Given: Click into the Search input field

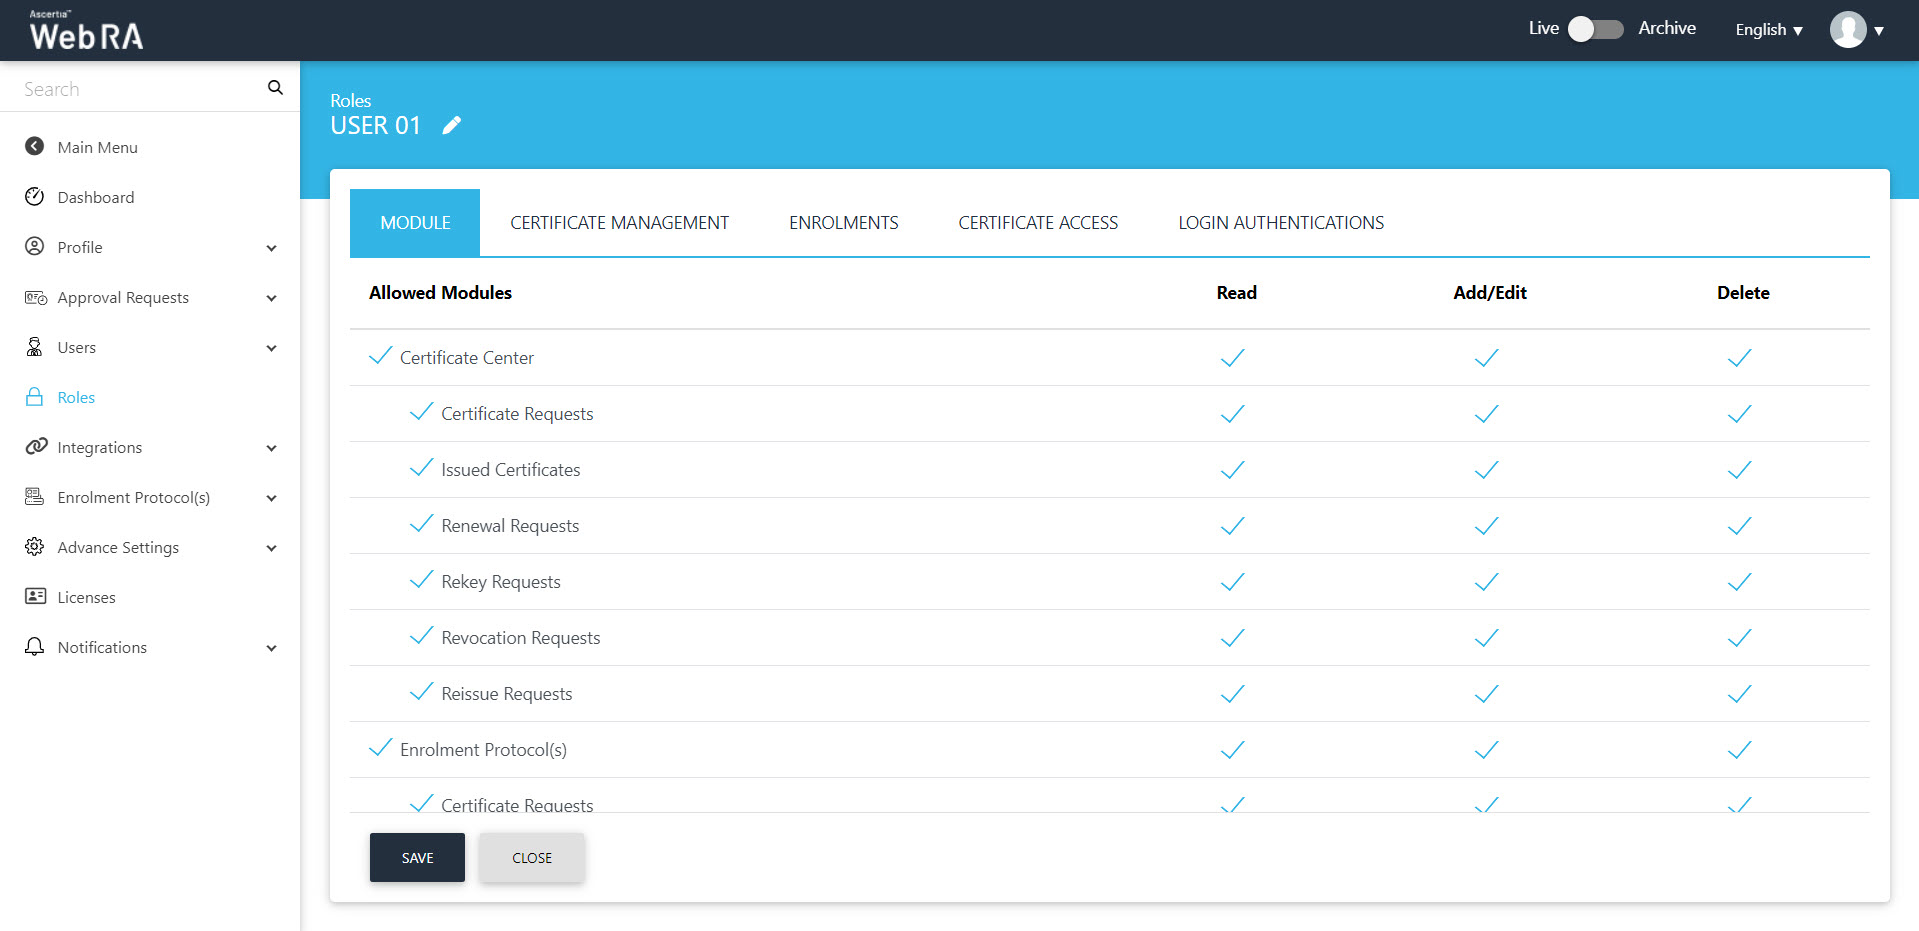Looking at the screenshot, I should 140,89.
